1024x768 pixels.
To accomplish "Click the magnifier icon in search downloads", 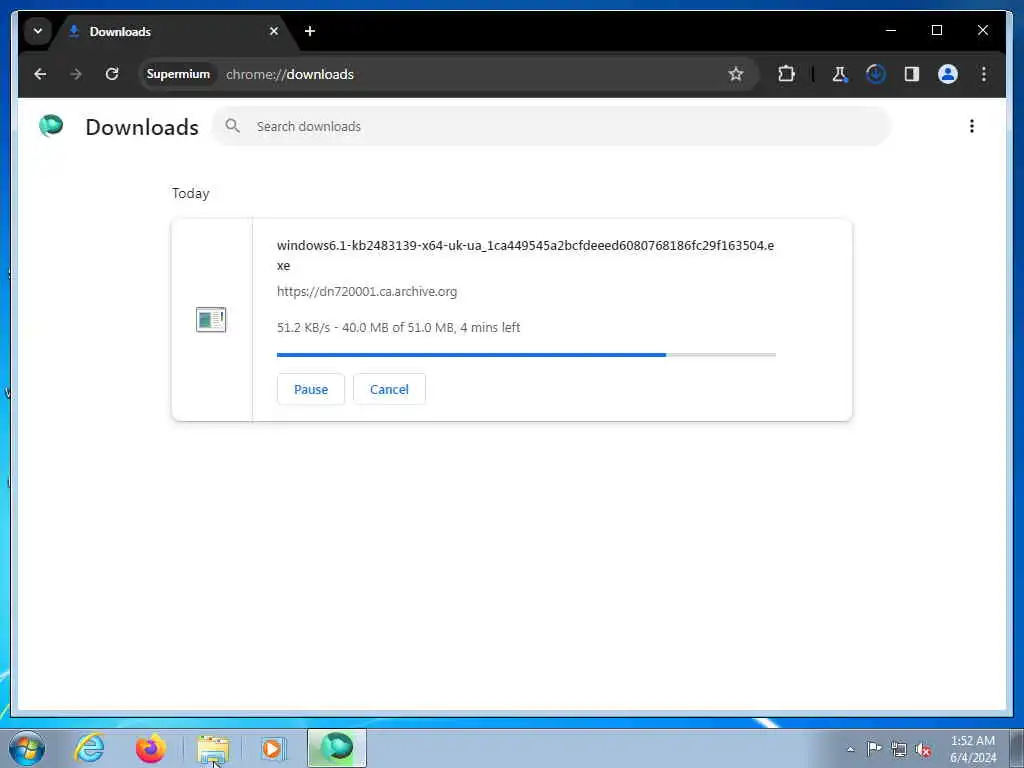I will click(232, 126).
